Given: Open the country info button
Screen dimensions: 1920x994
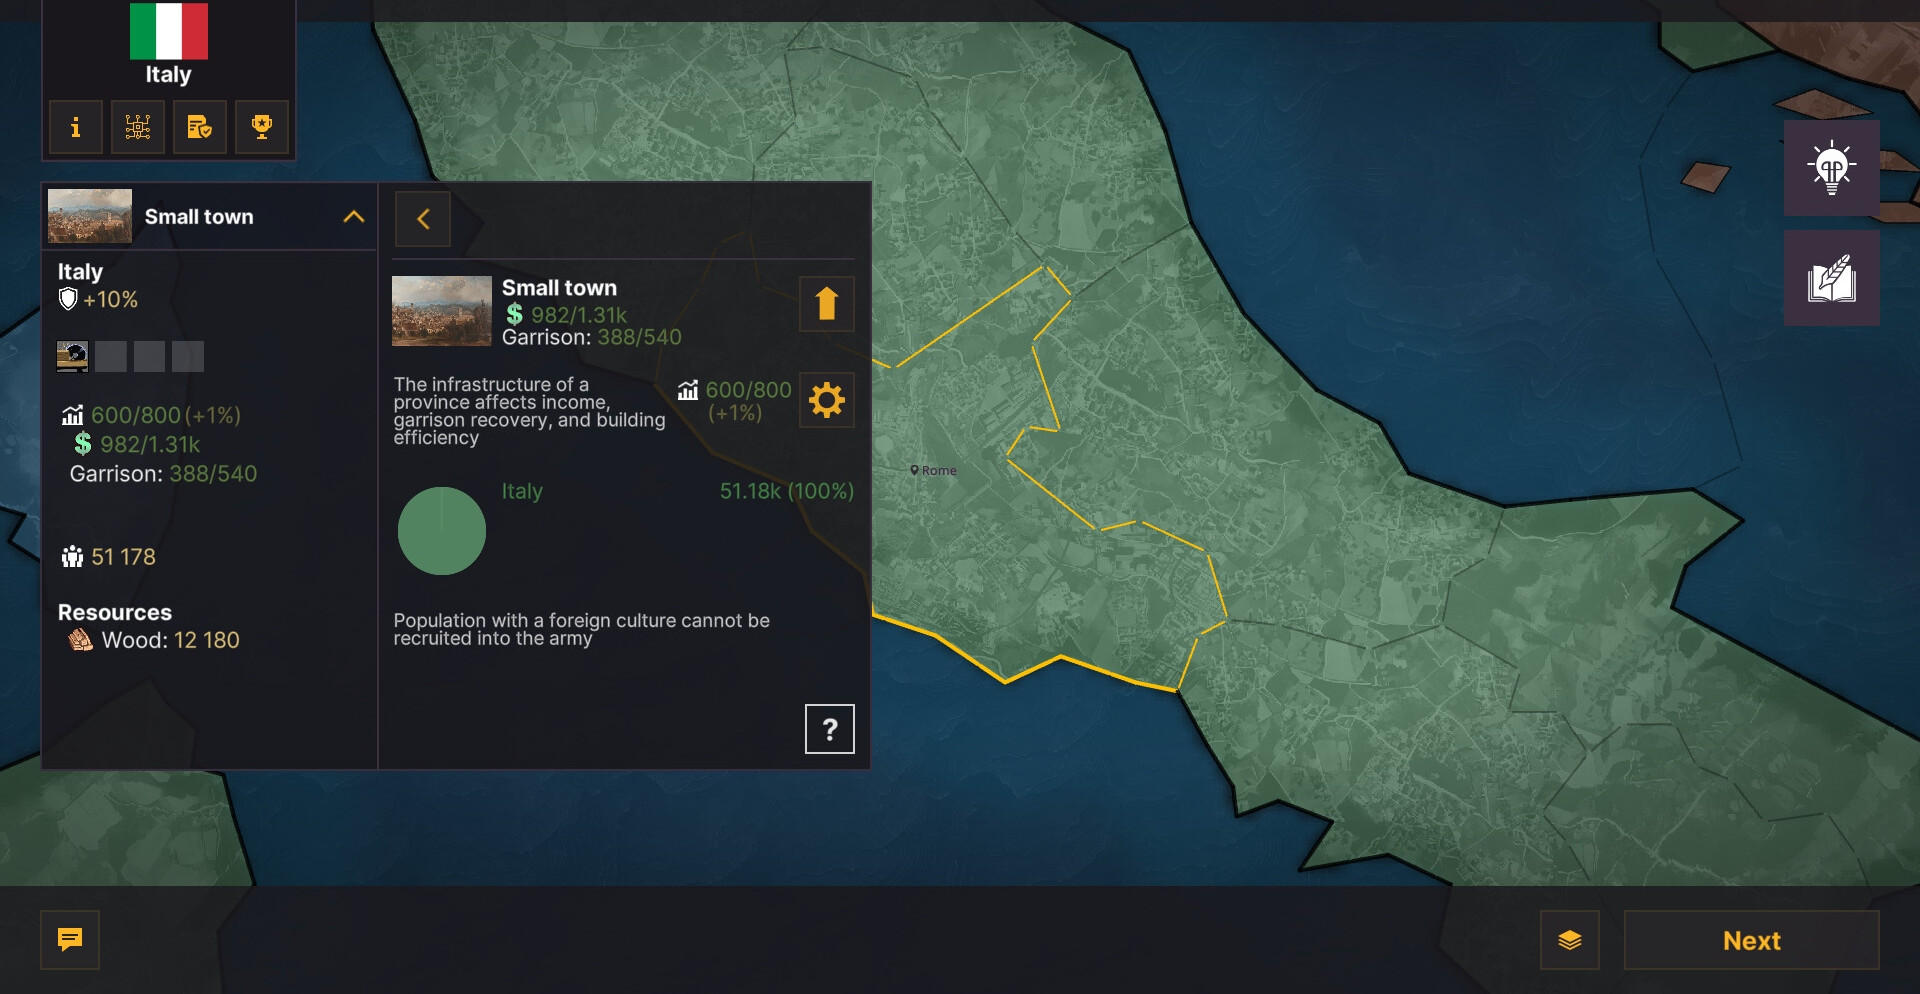Looking at the screenshot, I should pos(76,127).
